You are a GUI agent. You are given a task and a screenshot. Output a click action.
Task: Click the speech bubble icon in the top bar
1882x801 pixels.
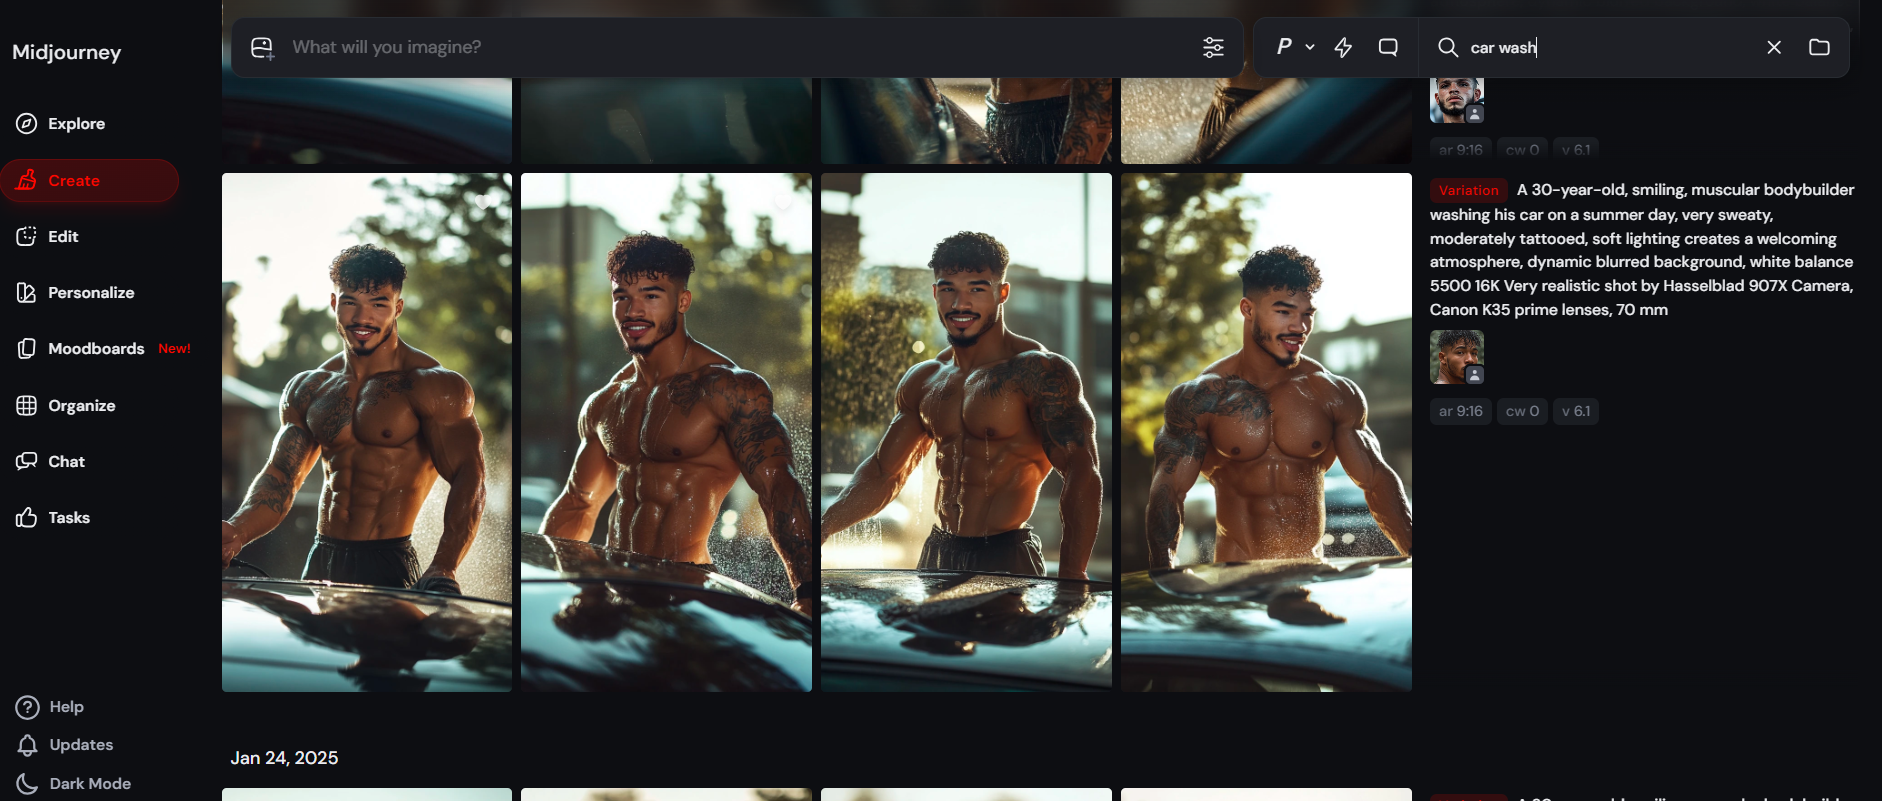[x=1388, y=47]
